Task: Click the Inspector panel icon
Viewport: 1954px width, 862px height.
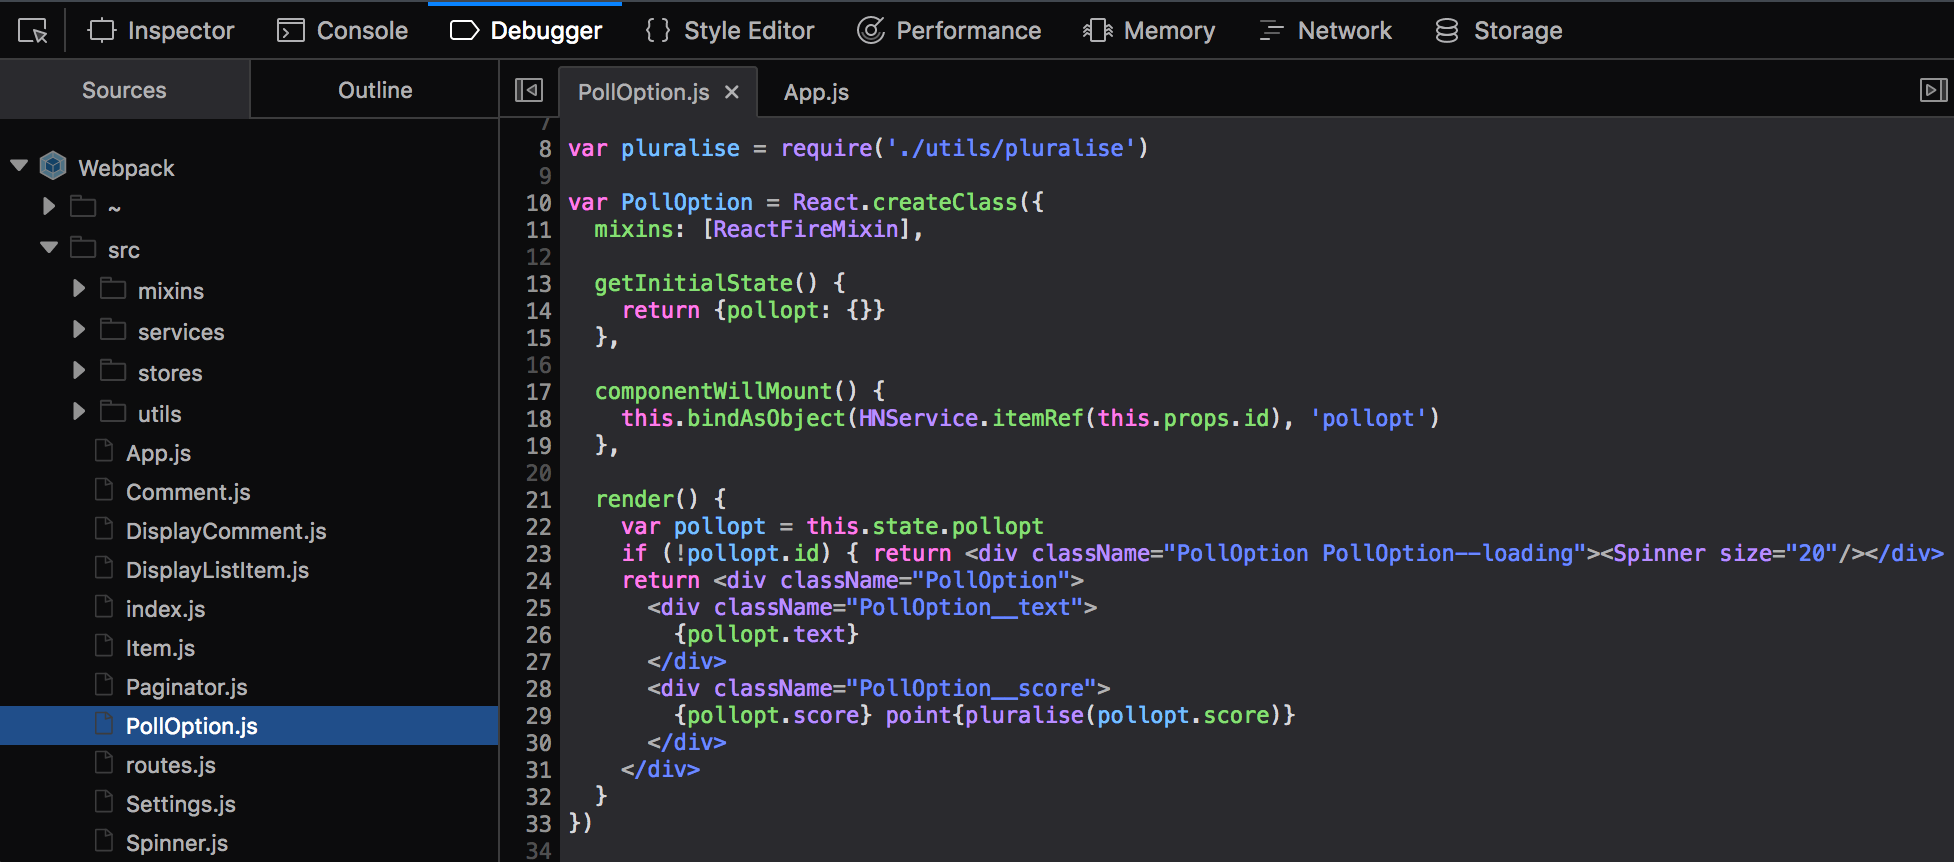Action: 102,31
